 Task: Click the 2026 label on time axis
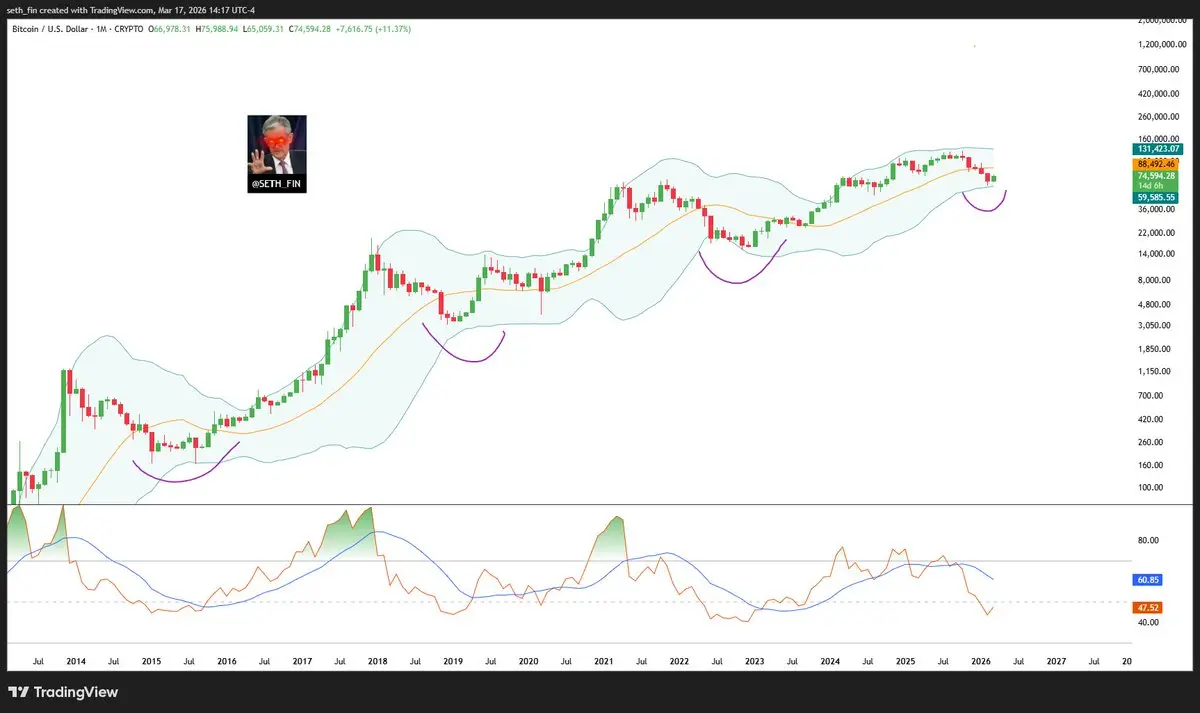coord(981,661)
